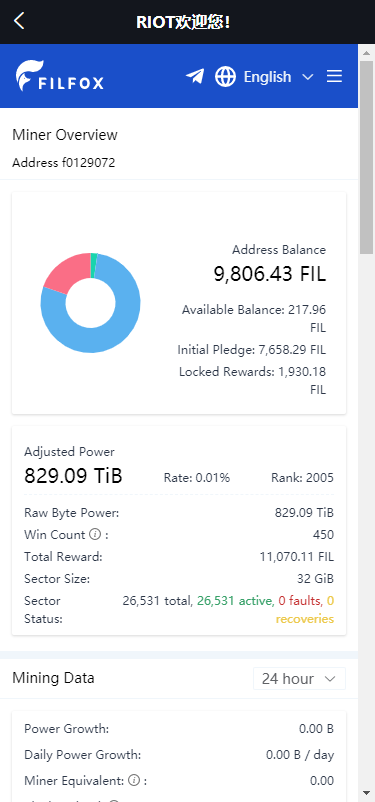
Task: Click the scrollbar down arrow
Action: [367, 792]
